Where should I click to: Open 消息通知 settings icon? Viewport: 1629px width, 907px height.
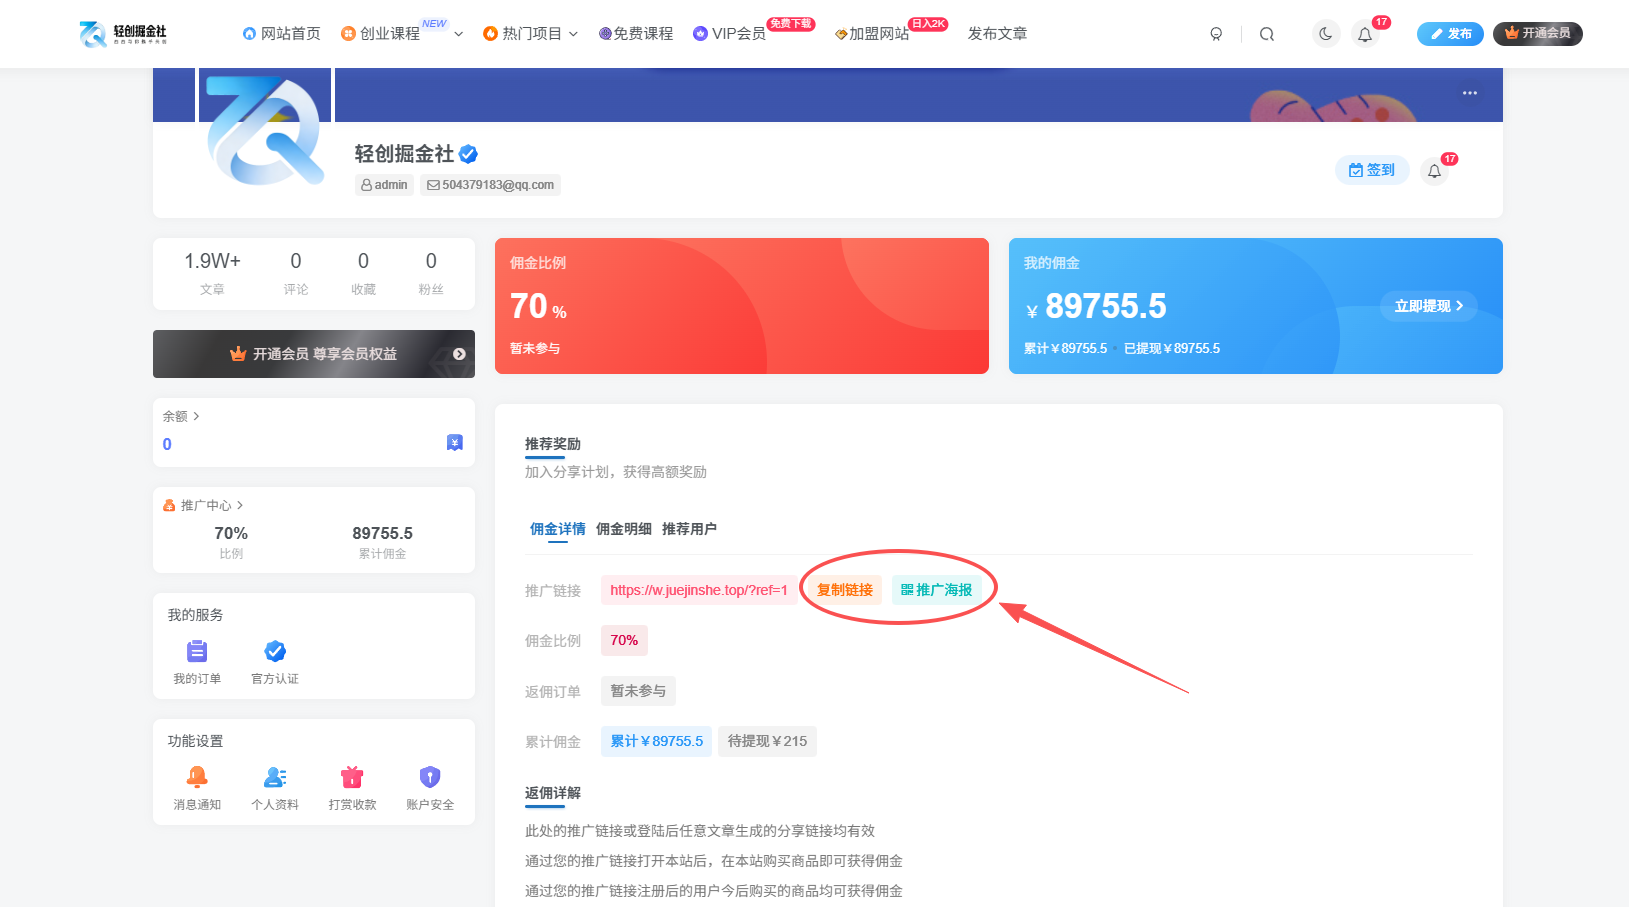click(197, 777)
